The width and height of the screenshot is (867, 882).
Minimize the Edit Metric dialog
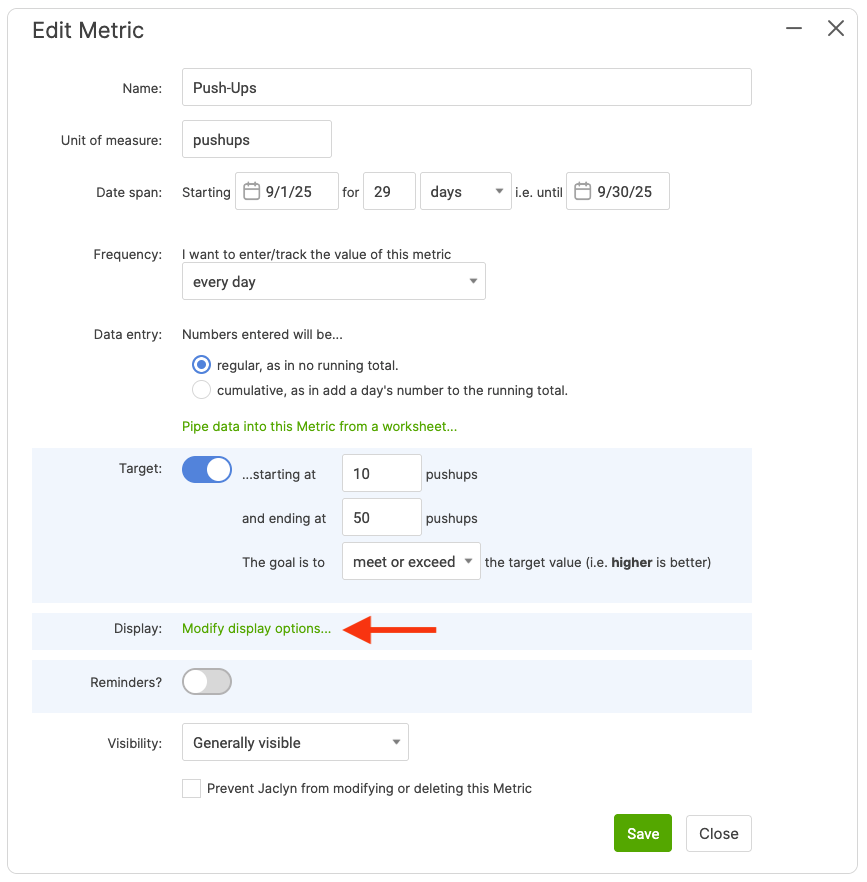[x=794, y=29]
